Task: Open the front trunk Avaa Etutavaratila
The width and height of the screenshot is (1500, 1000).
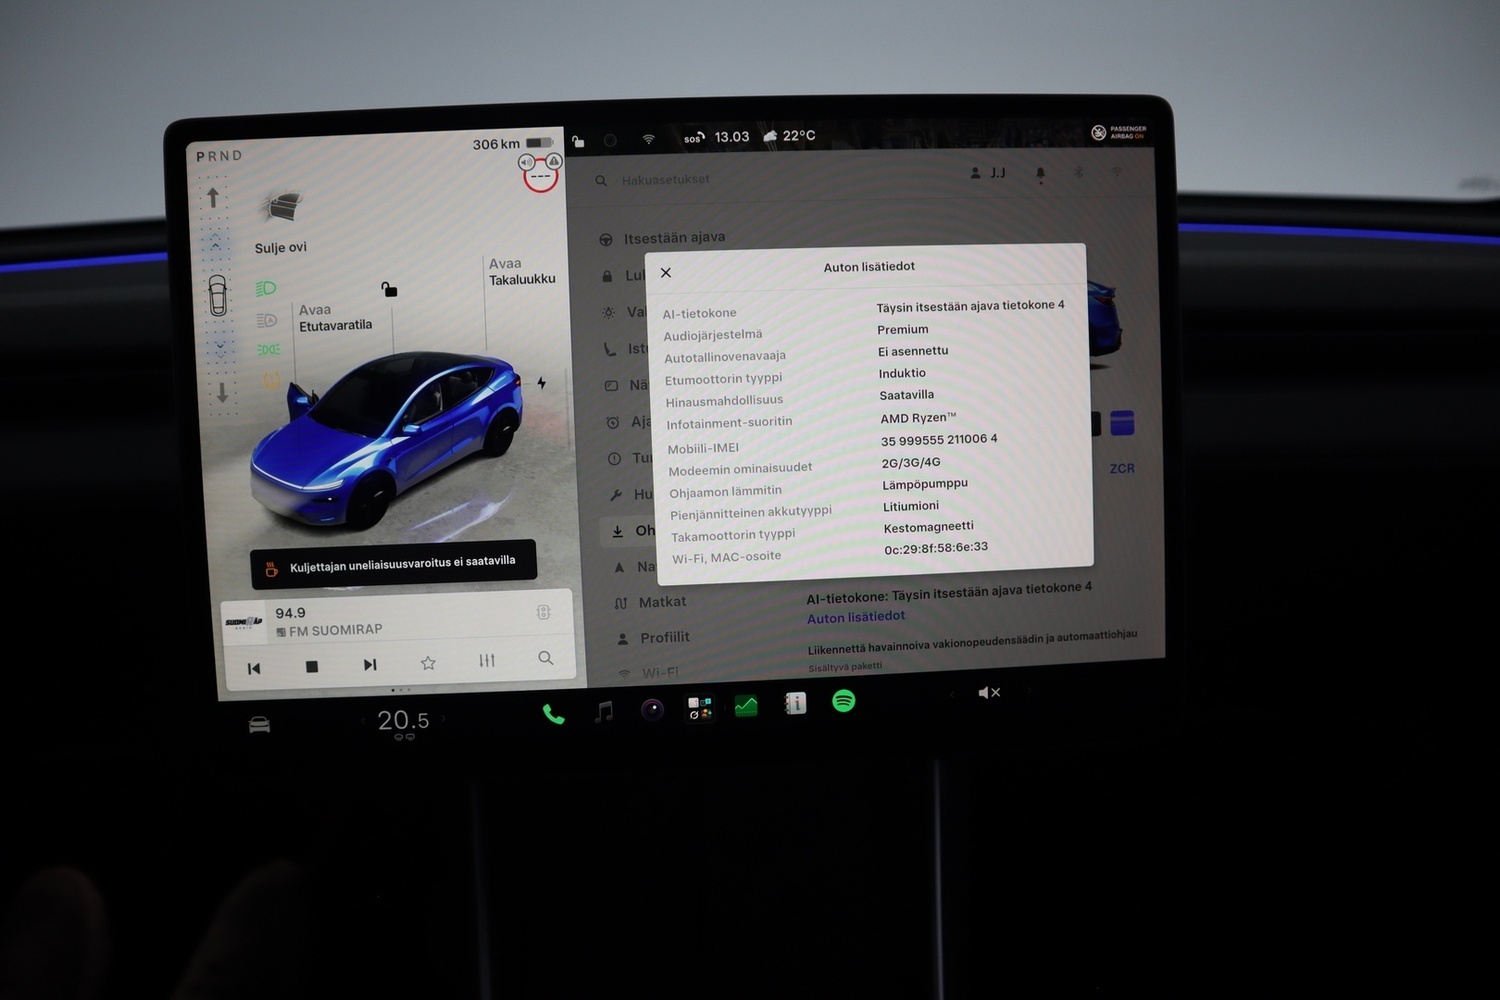Action: [x=335, y=318]
